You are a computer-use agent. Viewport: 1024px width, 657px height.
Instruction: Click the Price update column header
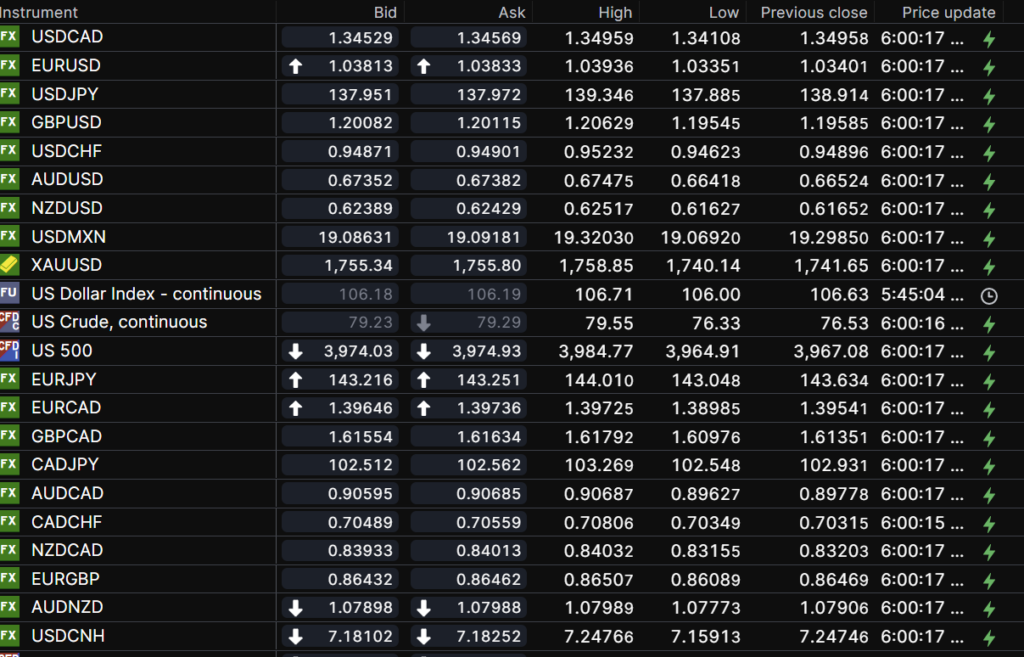click(948, 12)
